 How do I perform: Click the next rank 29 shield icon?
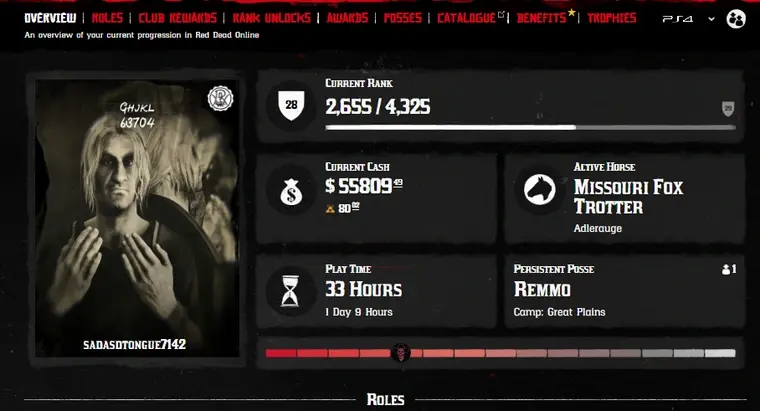coord(728,109)
